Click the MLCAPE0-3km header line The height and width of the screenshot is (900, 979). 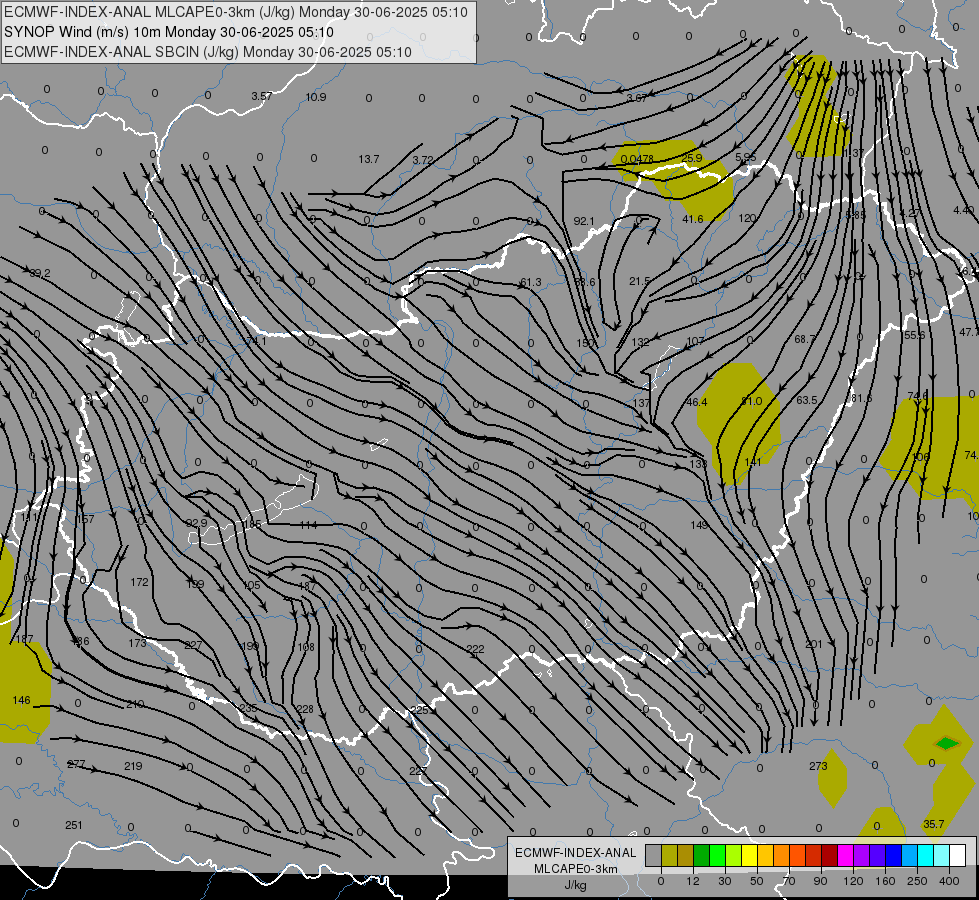(x=235, y=12)
